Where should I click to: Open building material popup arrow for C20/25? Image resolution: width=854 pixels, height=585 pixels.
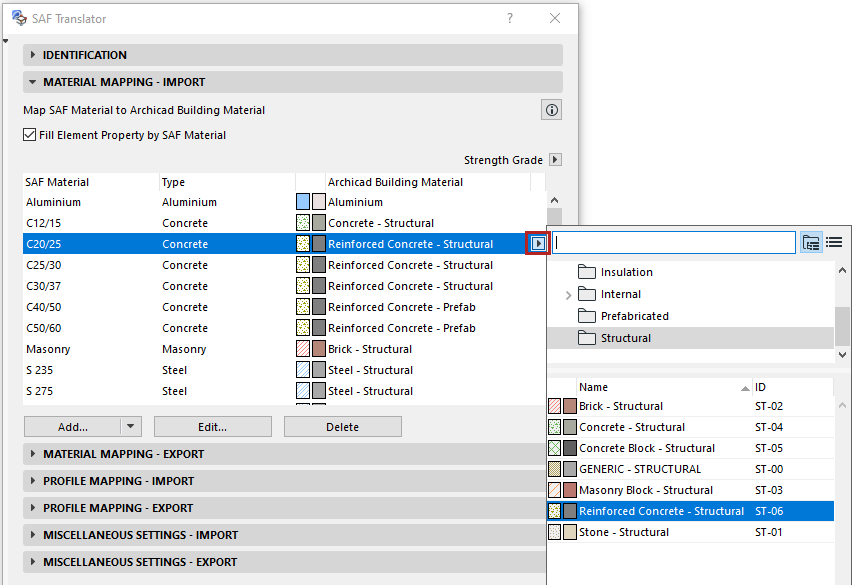[538, 243]
